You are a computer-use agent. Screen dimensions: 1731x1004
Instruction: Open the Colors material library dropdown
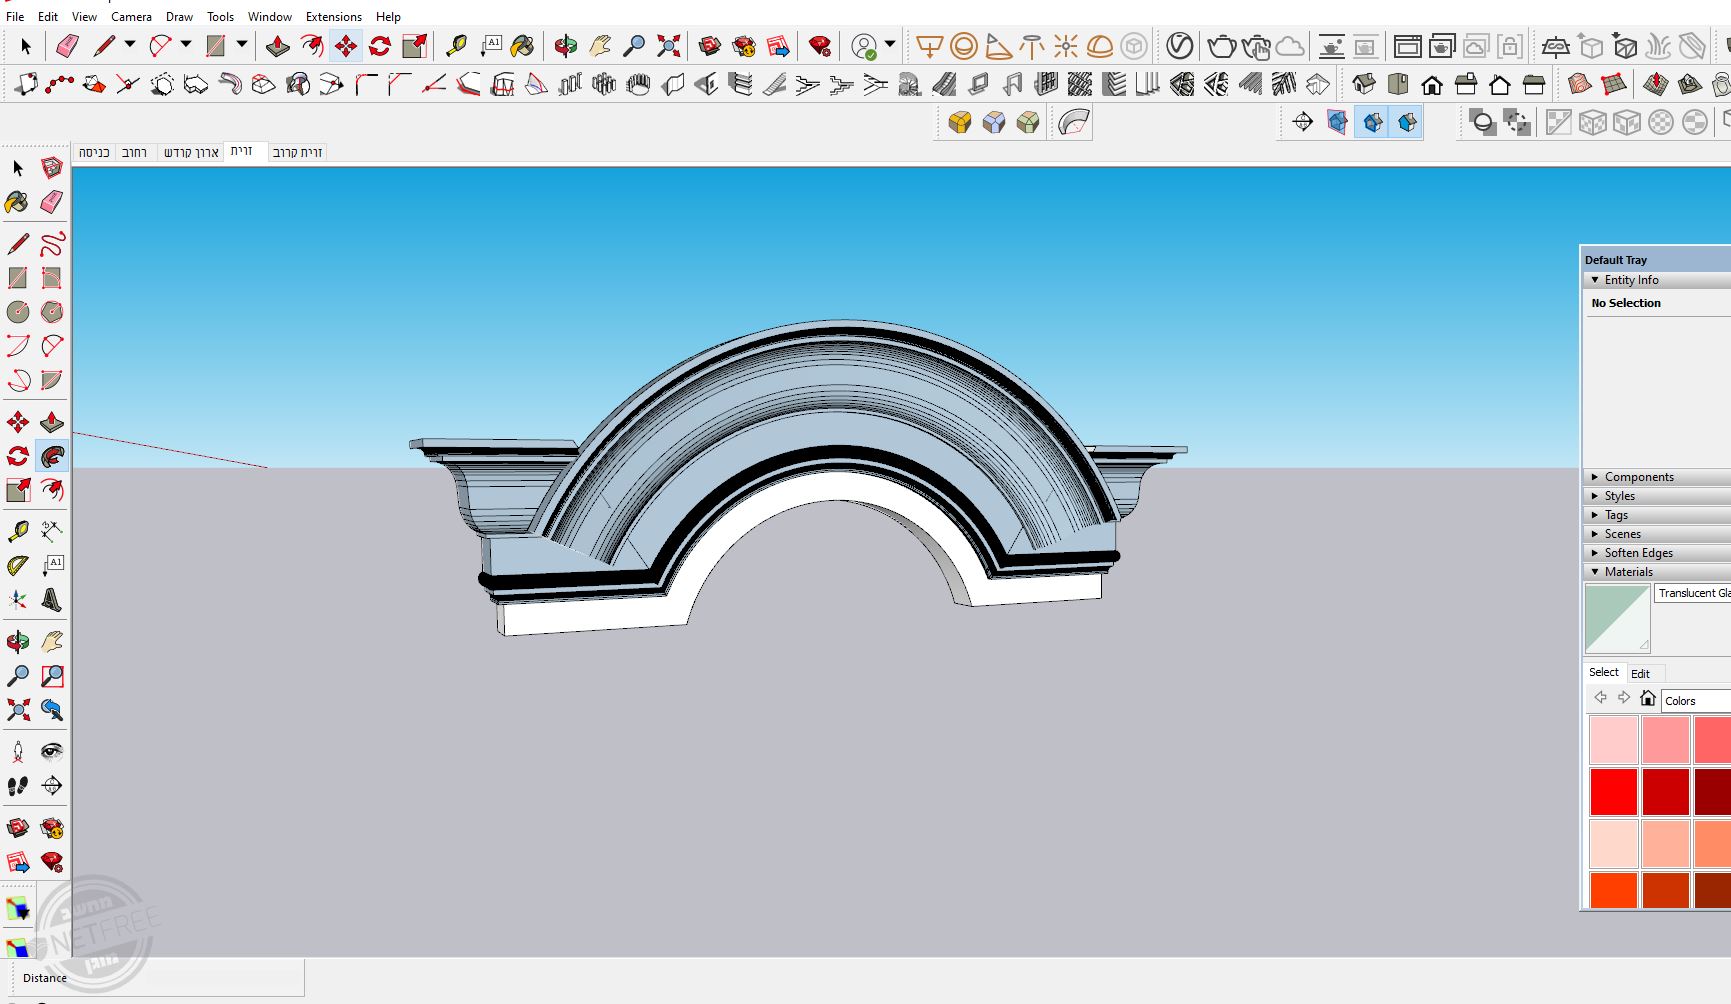click(1695, 701)
